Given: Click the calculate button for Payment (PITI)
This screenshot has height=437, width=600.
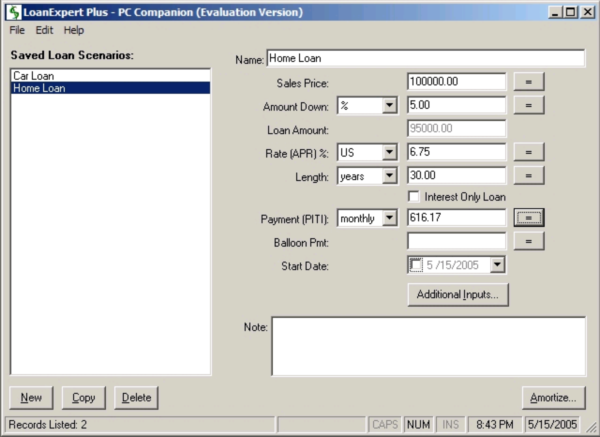Looking at the screenshot, I should [529, 217].
